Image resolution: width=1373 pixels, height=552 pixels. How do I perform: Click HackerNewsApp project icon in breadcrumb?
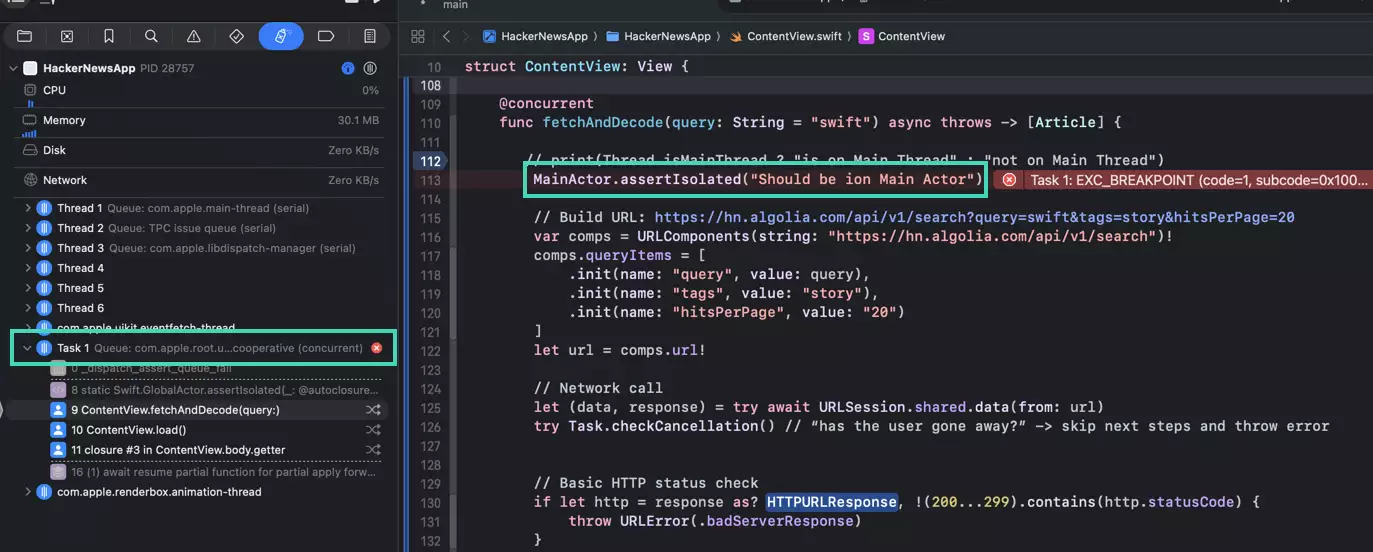point(490,36)
